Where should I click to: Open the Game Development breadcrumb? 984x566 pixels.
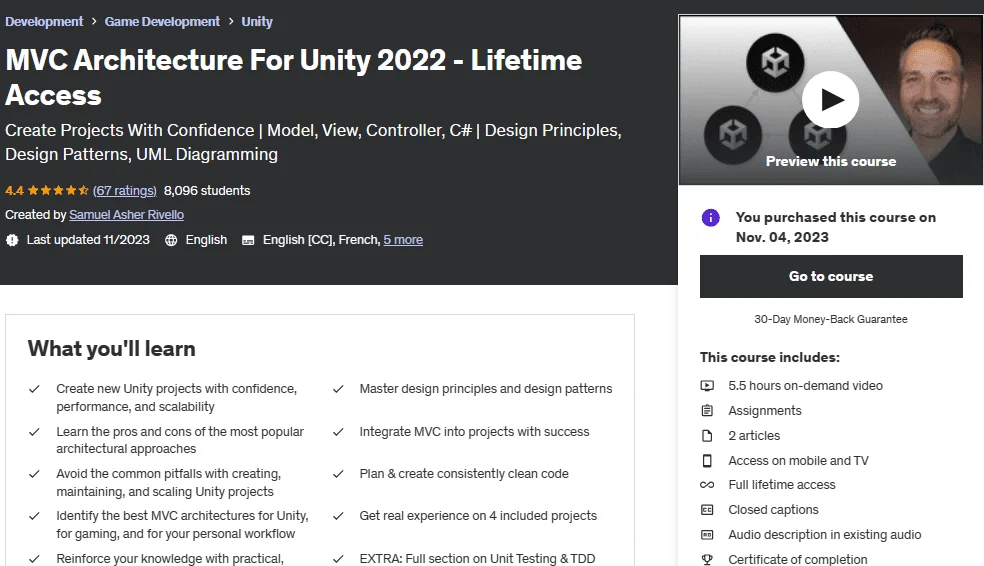(x=162, y=21)
